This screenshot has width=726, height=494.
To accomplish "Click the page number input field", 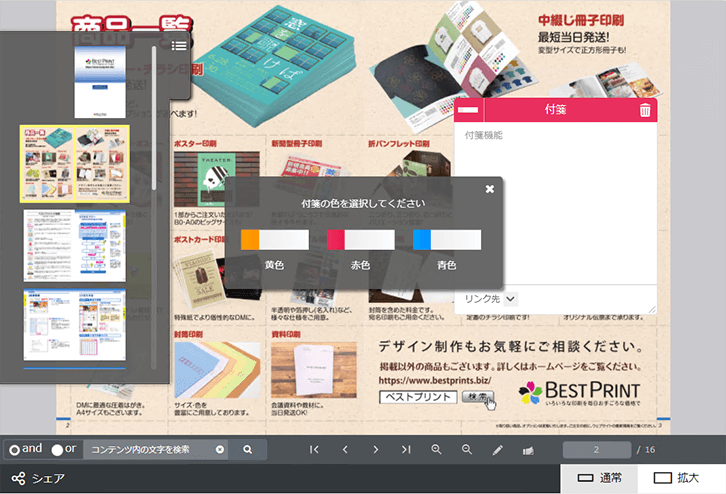I will (596, 450).
